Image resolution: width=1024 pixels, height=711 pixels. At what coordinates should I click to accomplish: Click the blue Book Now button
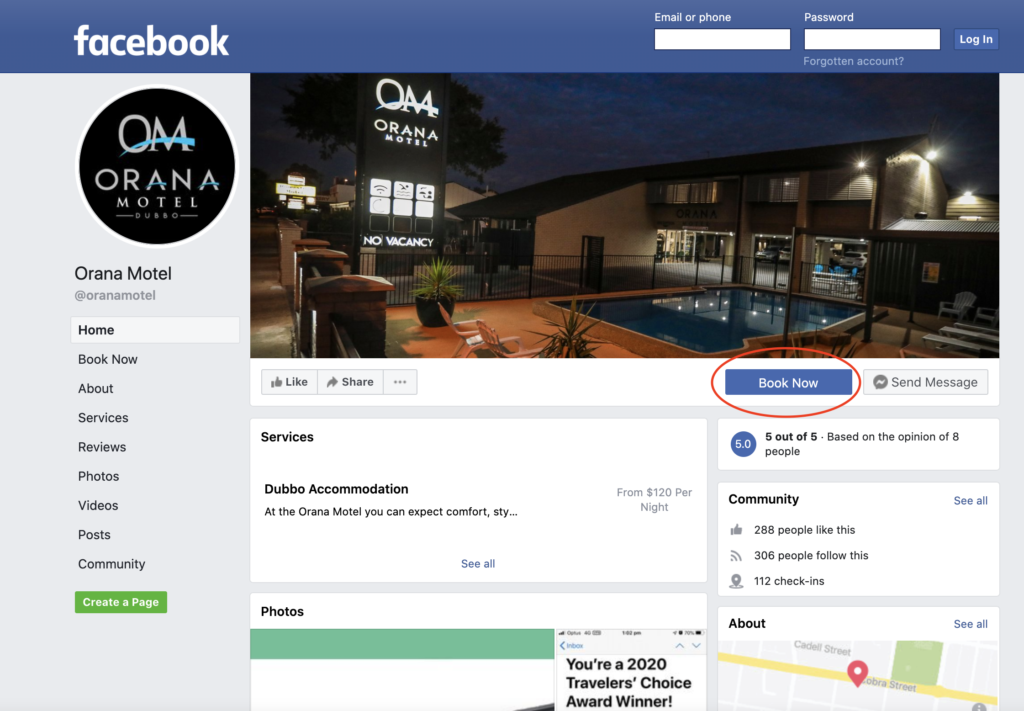(788, 383)
